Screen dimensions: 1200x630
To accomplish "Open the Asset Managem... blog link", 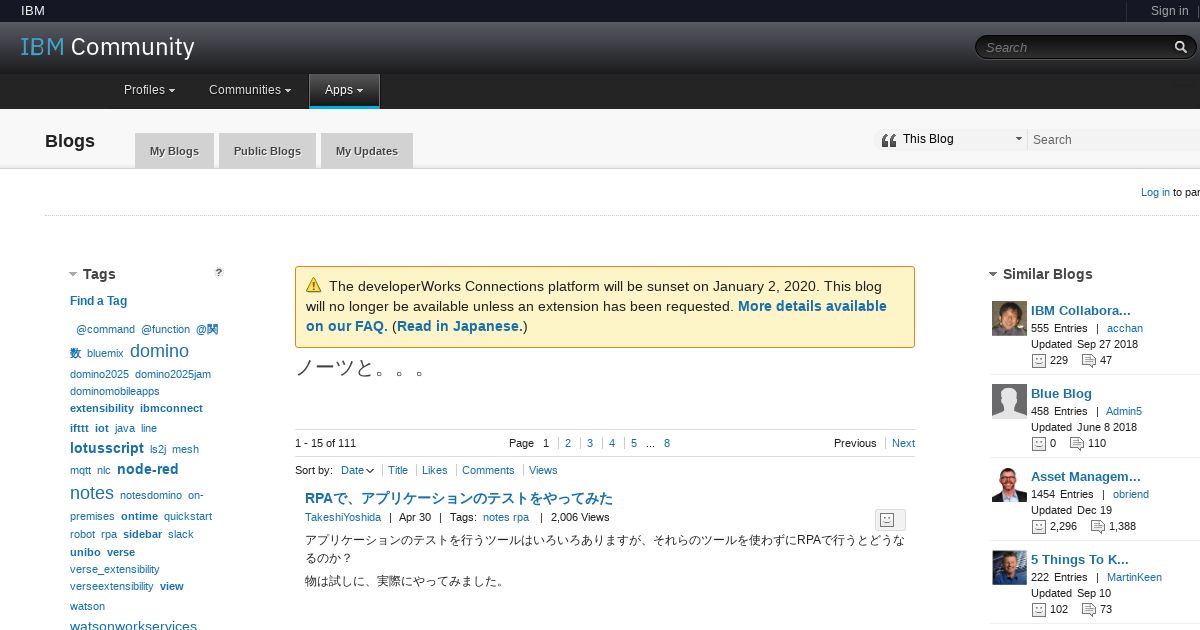I will [1086, 477].
